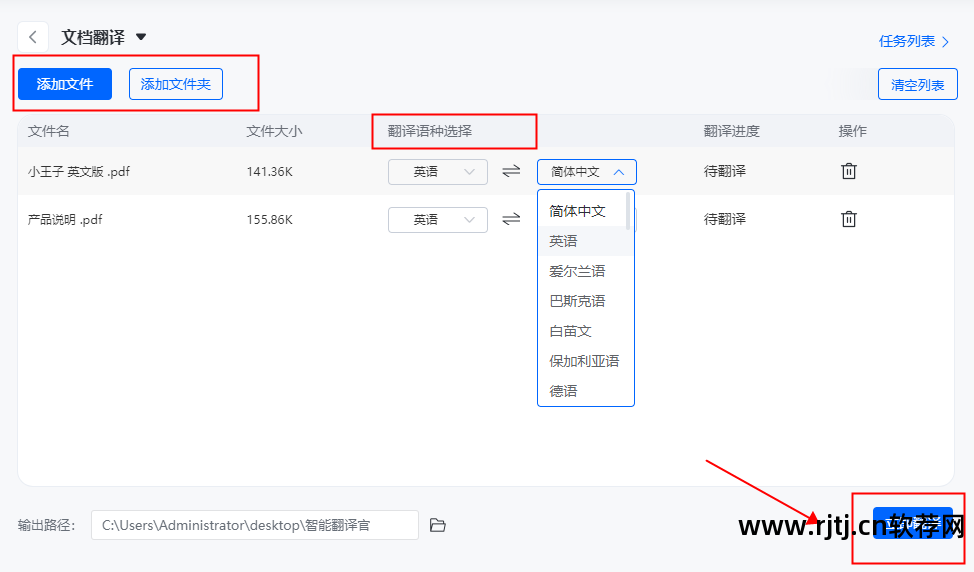Click the 文件大小 column header
Image resolution: width=974 pixels, height=572 pixels.
pyautogui.click(x=274, y=131)
